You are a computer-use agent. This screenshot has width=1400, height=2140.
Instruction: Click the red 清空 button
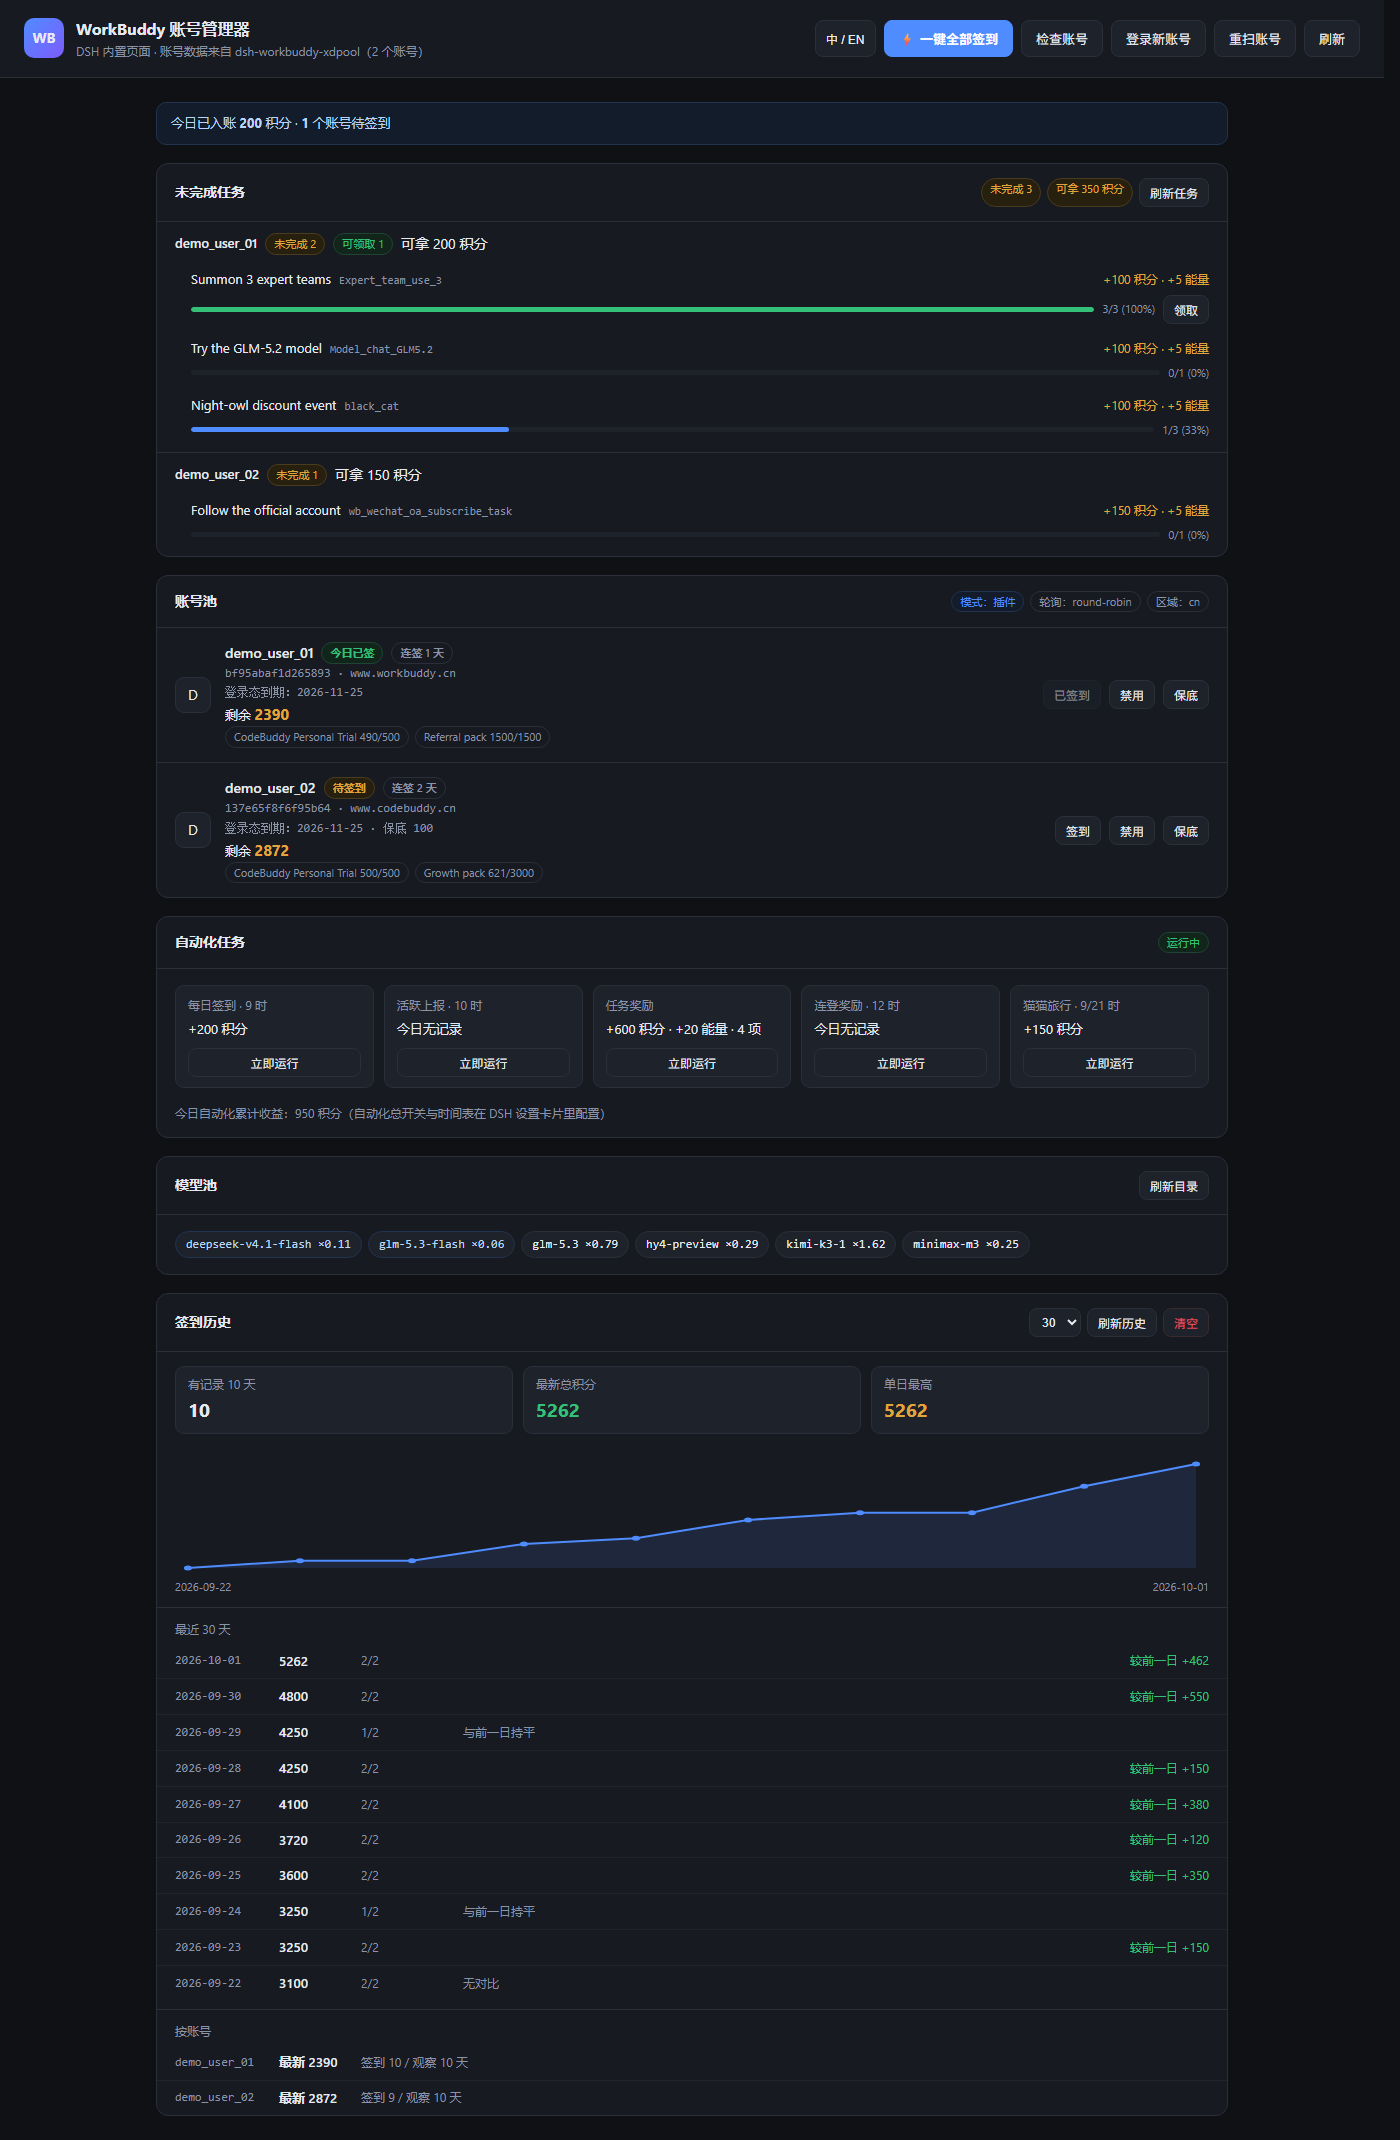pyautogui.click(x=1186, y=1323)
